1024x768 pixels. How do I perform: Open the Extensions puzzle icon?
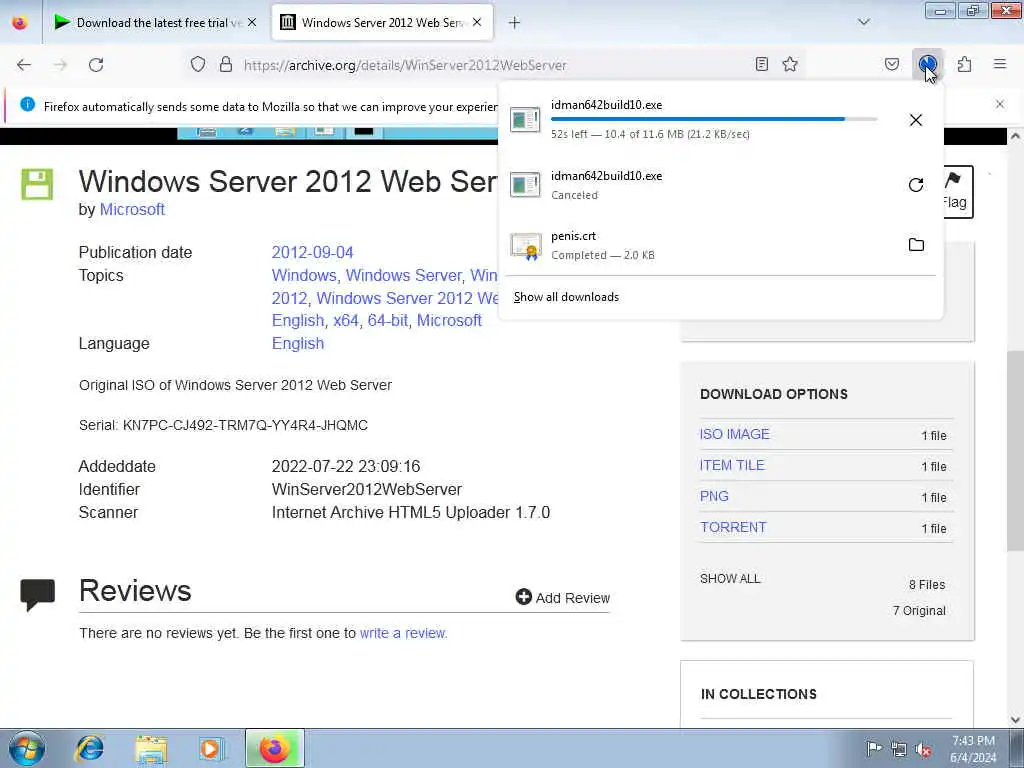[964, 64]
